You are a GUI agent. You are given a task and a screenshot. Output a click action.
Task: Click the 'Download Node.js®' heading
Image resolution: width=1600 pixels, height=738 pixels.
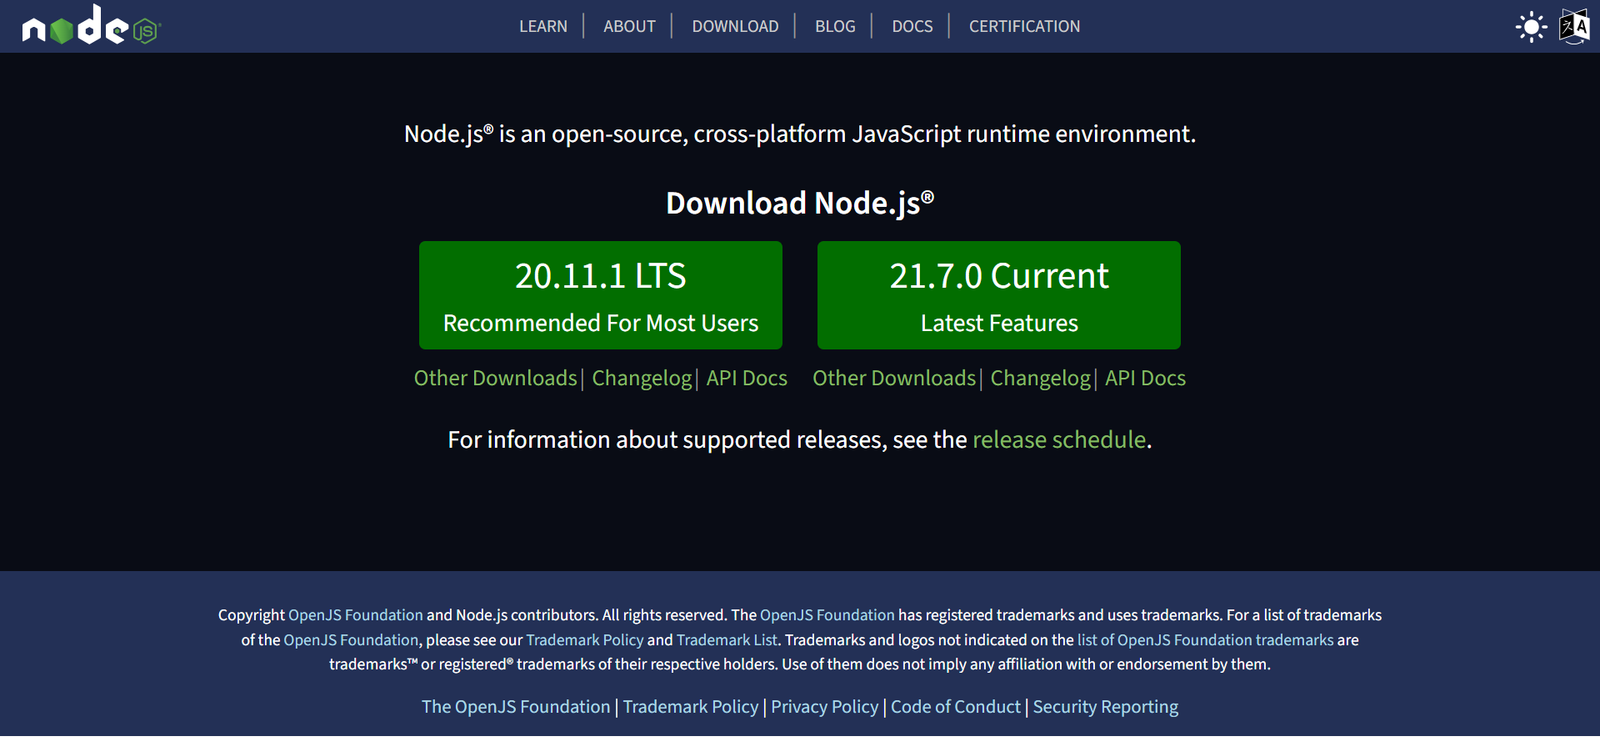[800, 203]
